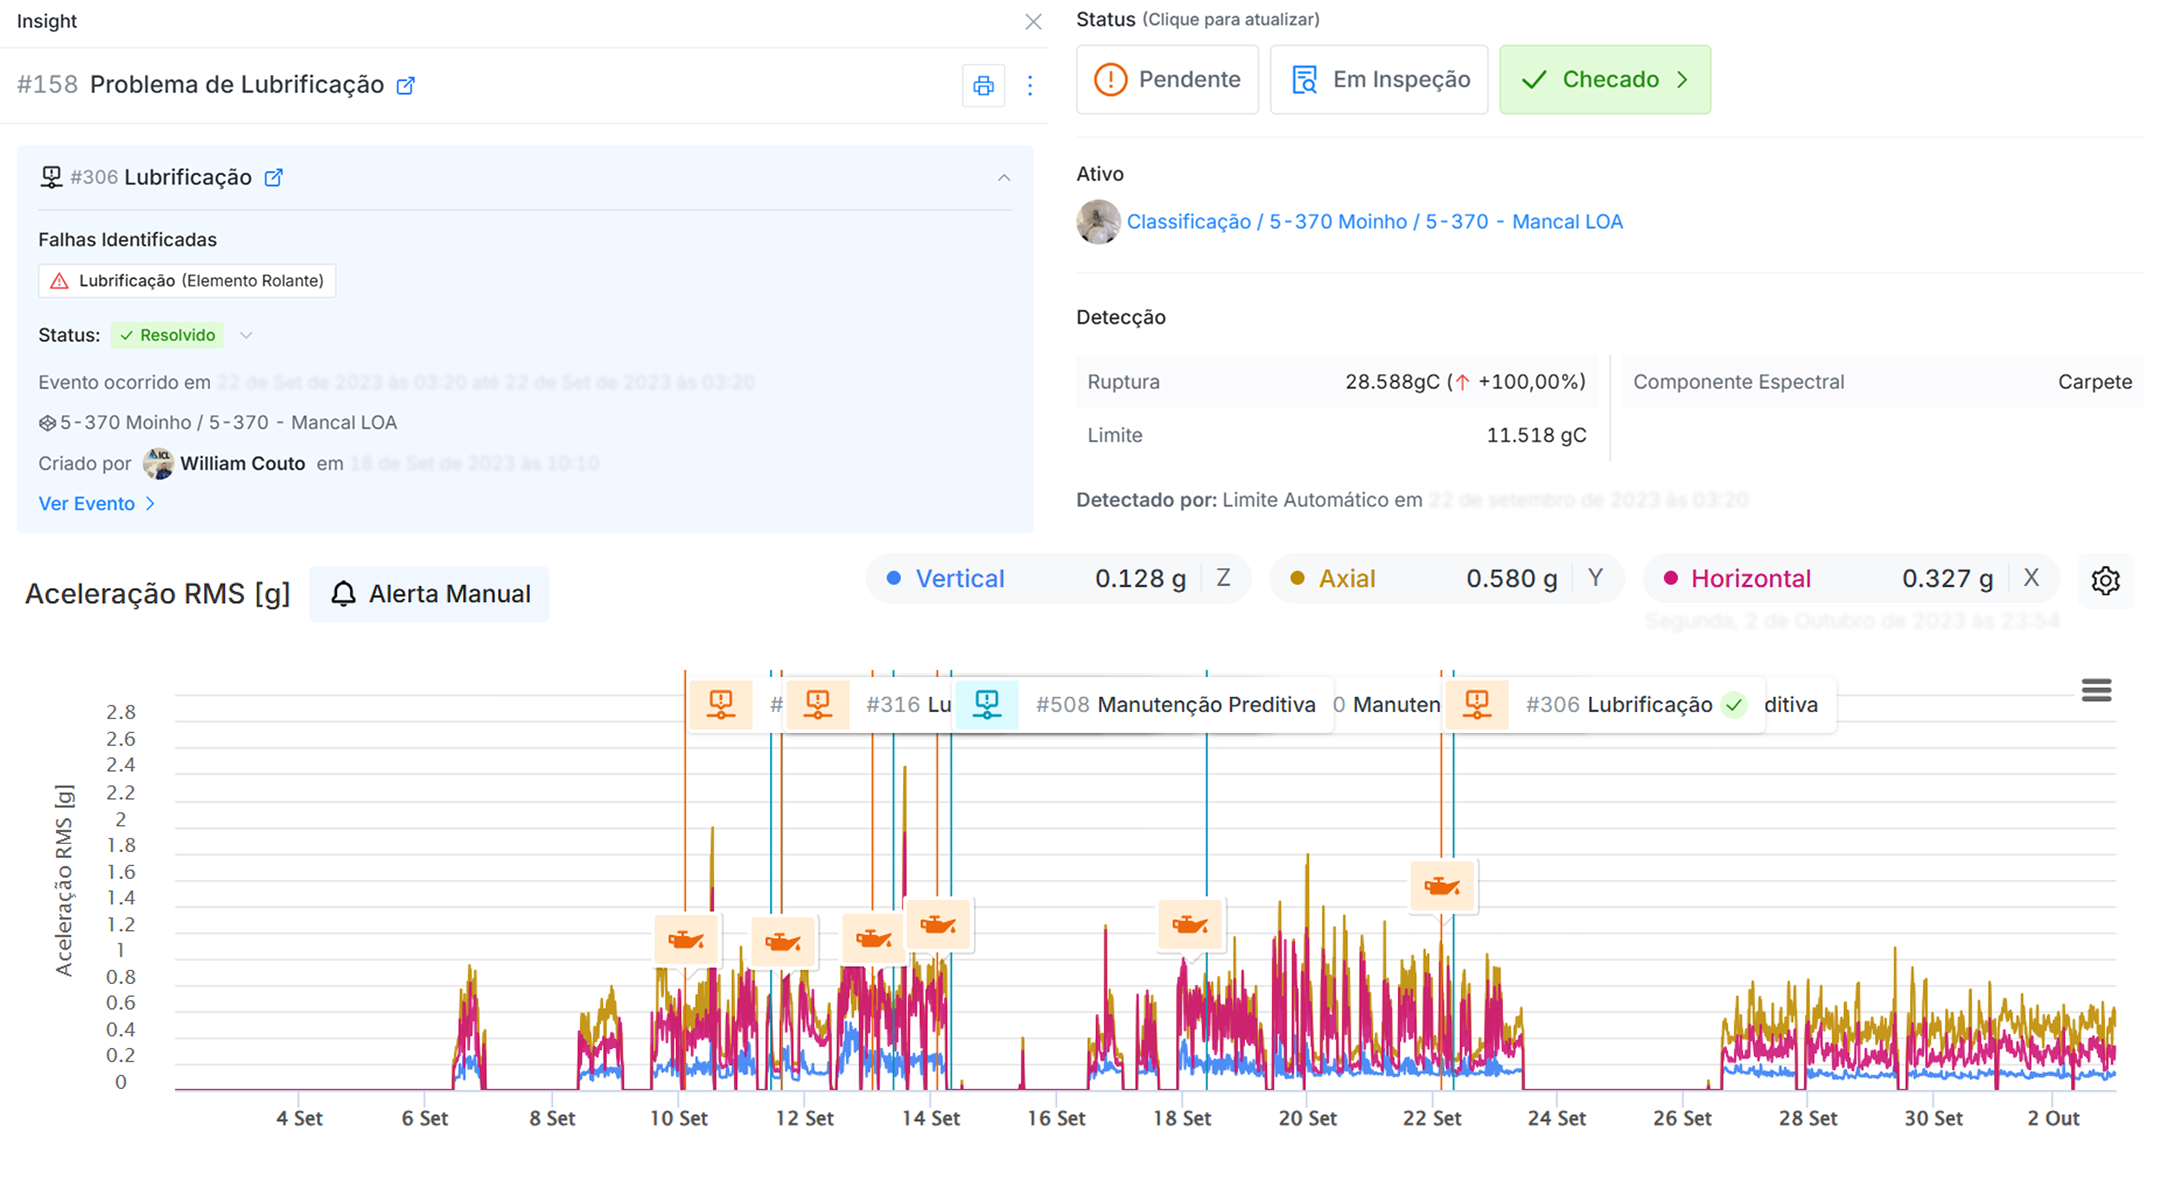Image resolution: width=2160 pixels, height=1197 pixels.
Task: Set the status to Pendente
Action: [1167, 80]
